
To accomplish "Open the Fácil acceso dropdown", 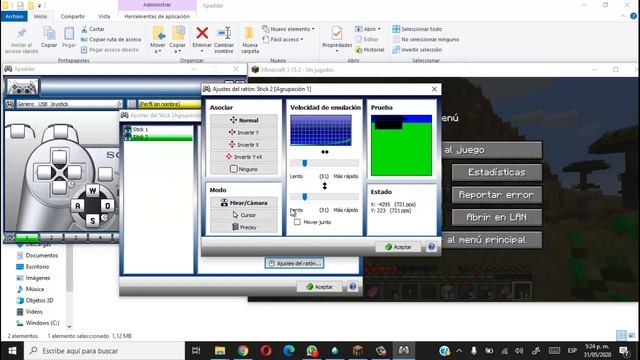I will [283, 39].
